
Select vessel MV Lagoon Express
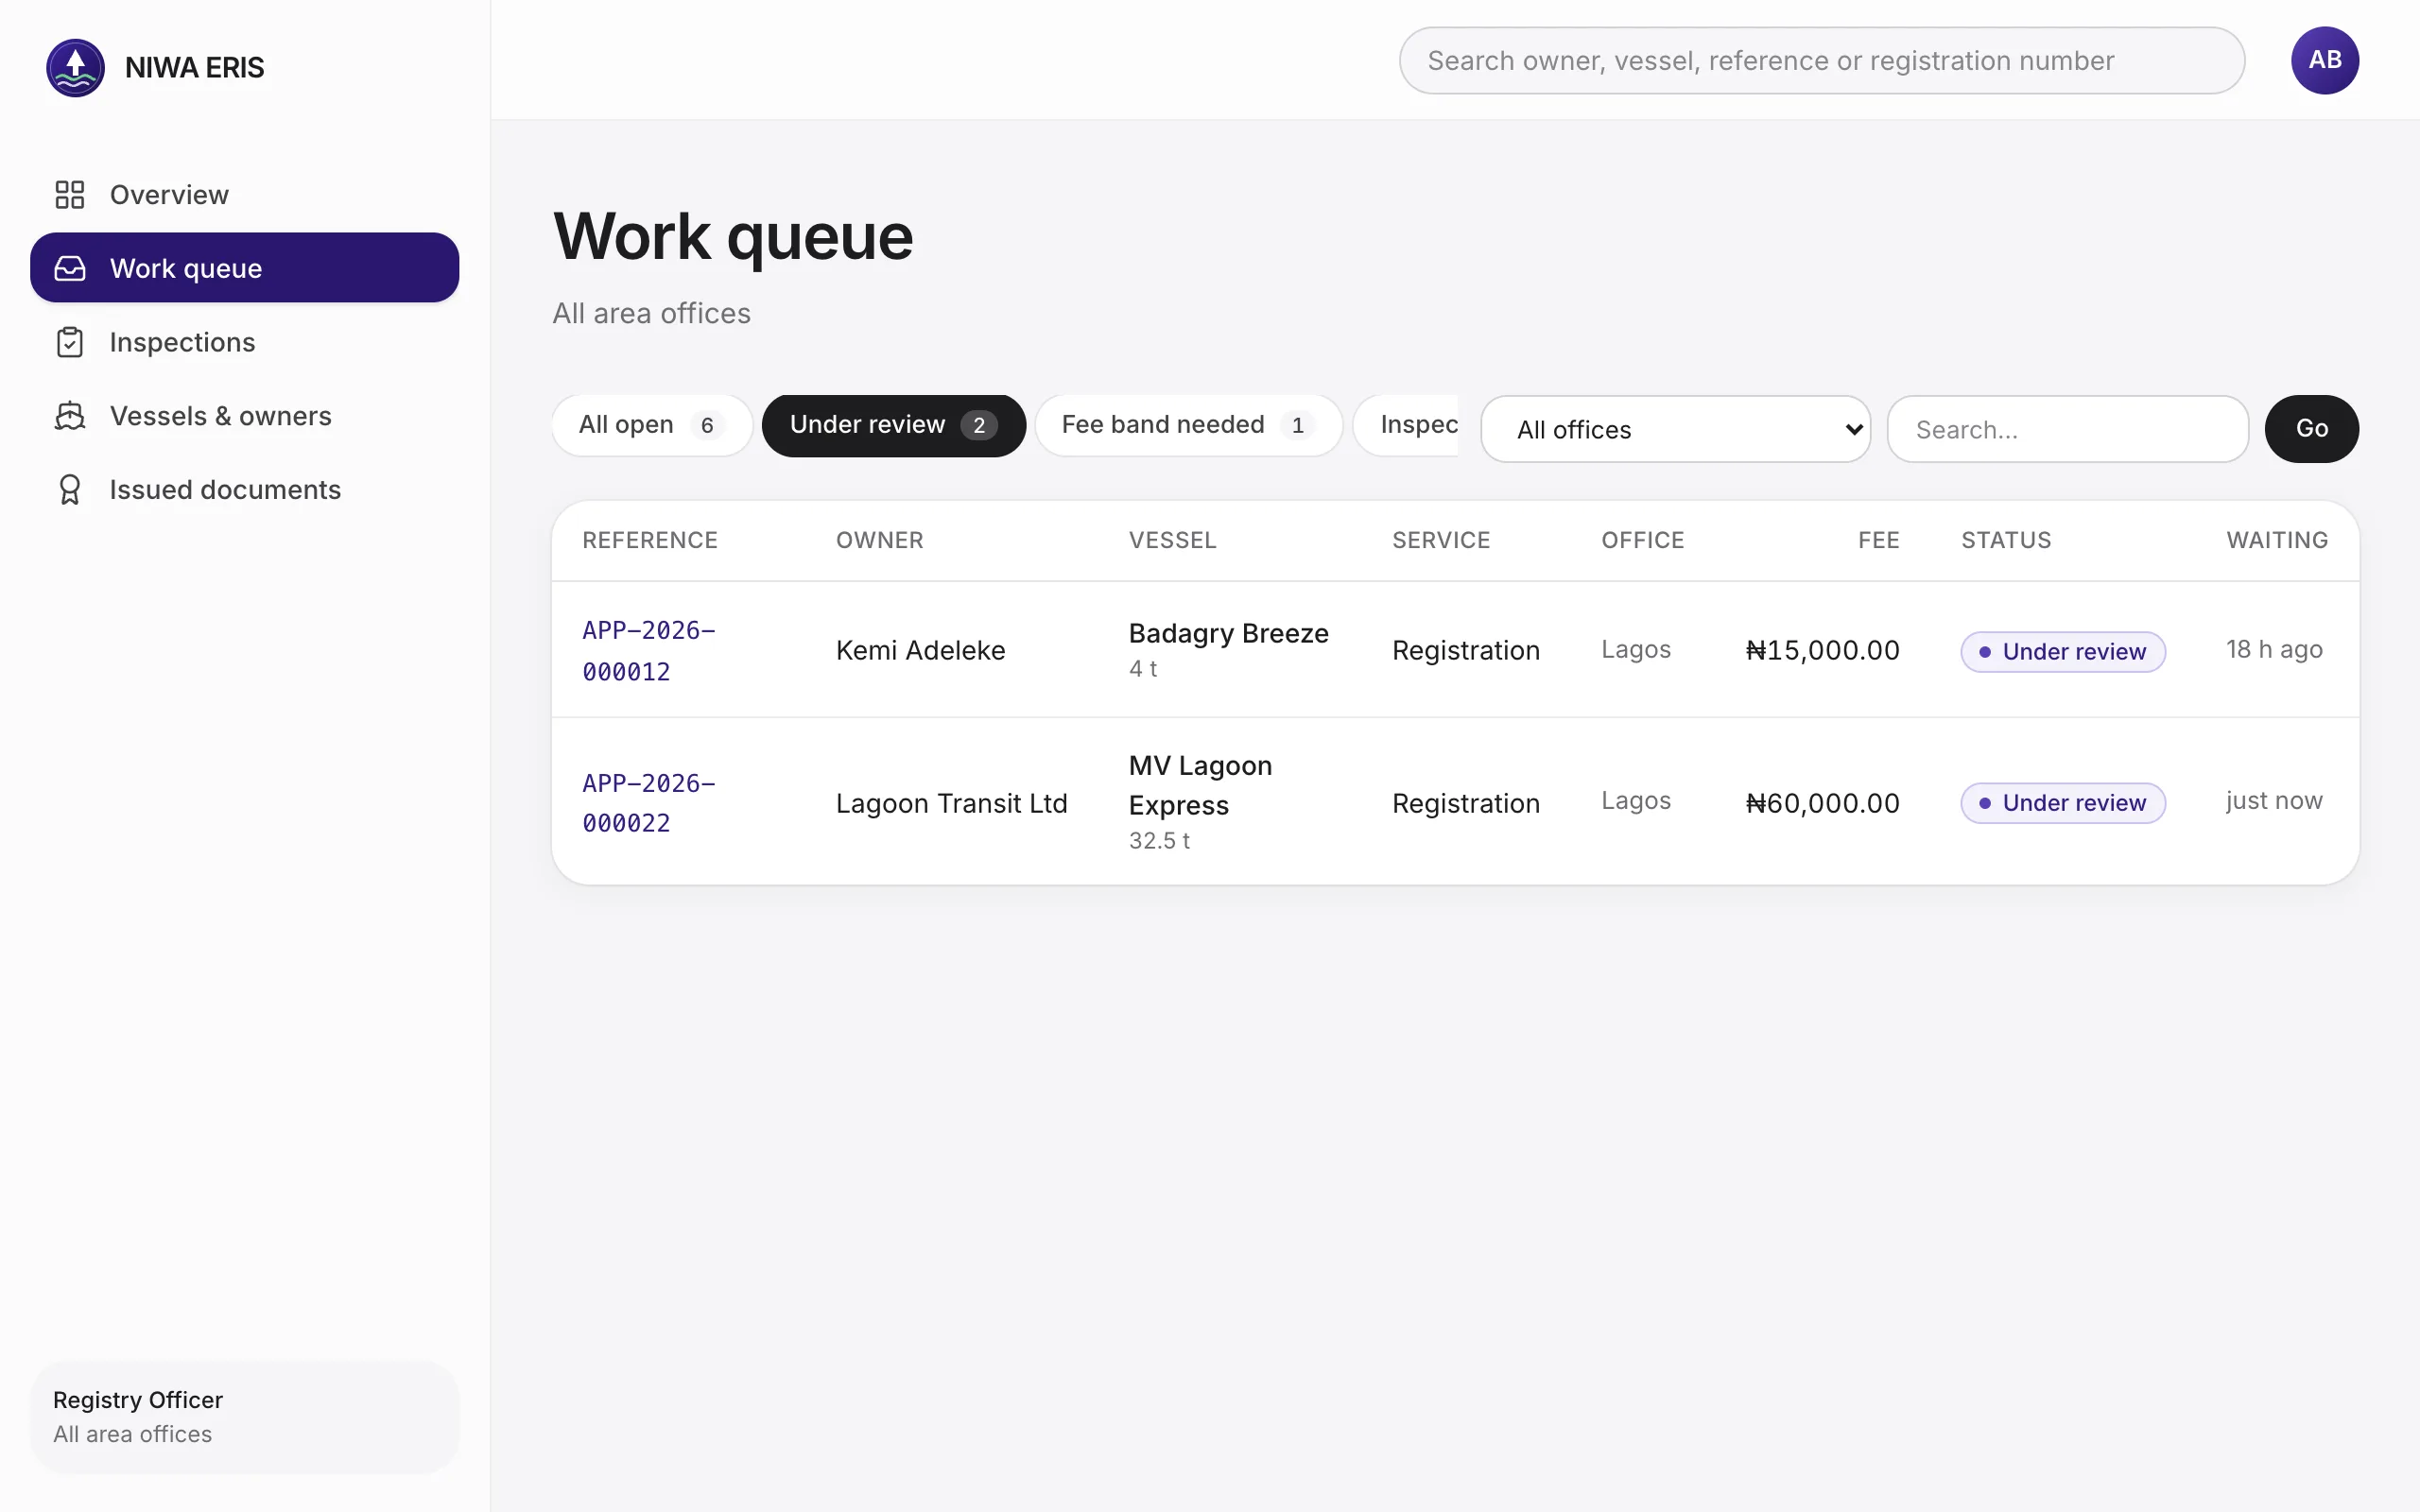(x=1200, y=785)
